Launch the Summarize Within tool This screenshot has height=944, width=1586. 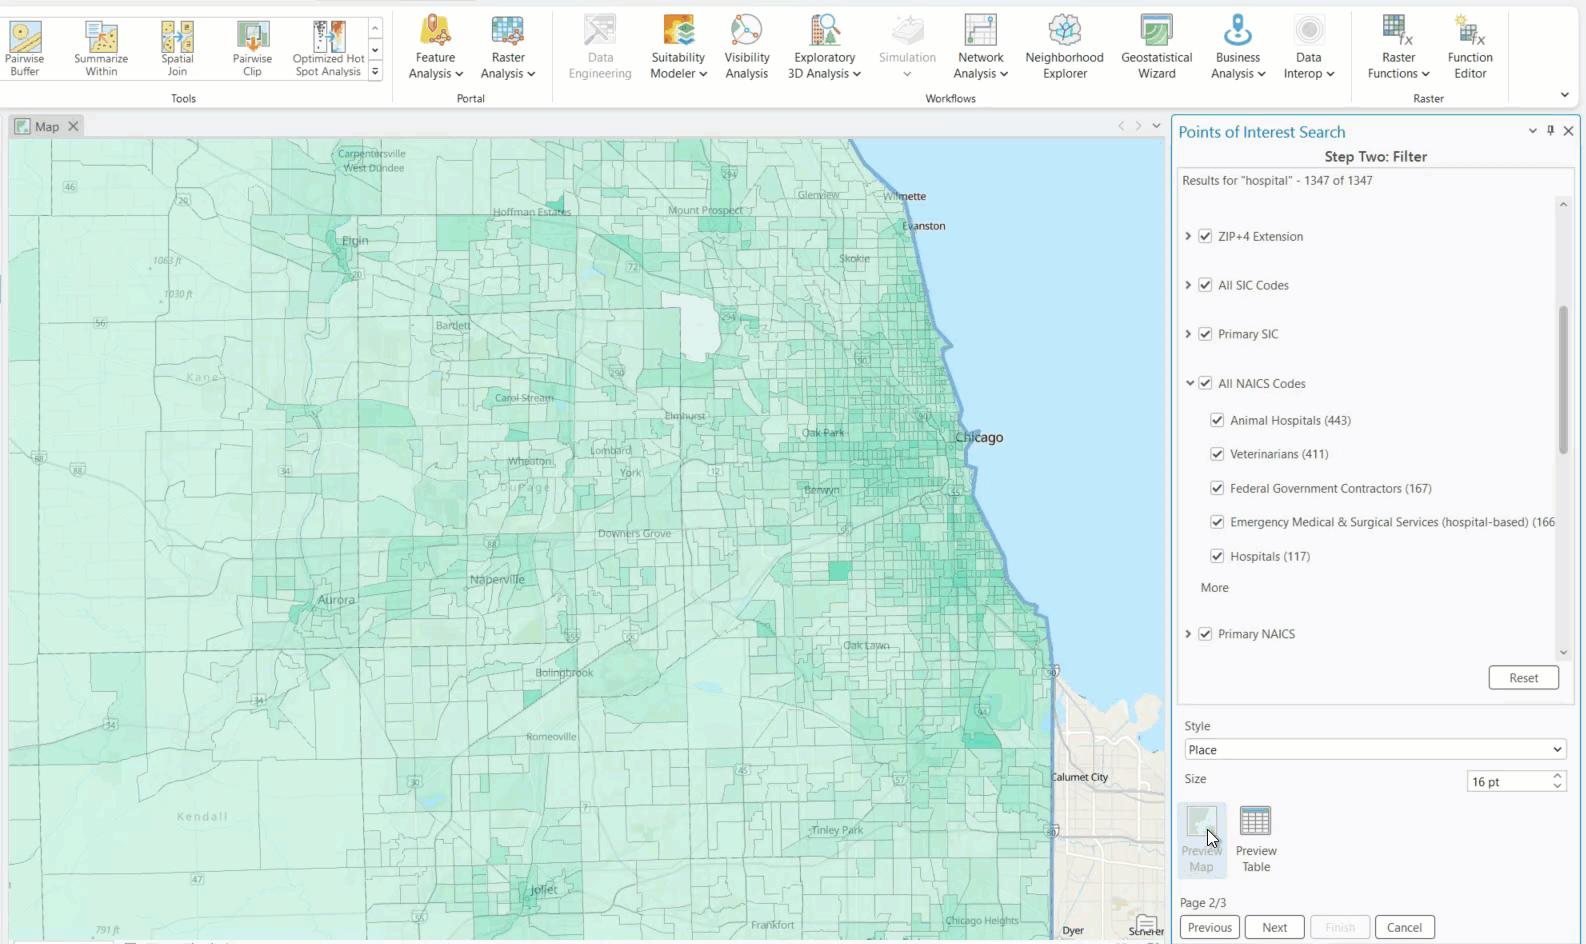tap(101, 49)
